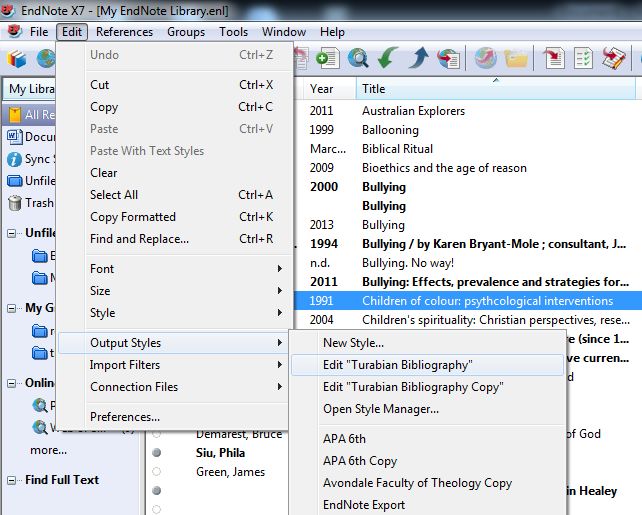
Task: Click the Find Full Text globe-page icon
Action: click(449, 59)
